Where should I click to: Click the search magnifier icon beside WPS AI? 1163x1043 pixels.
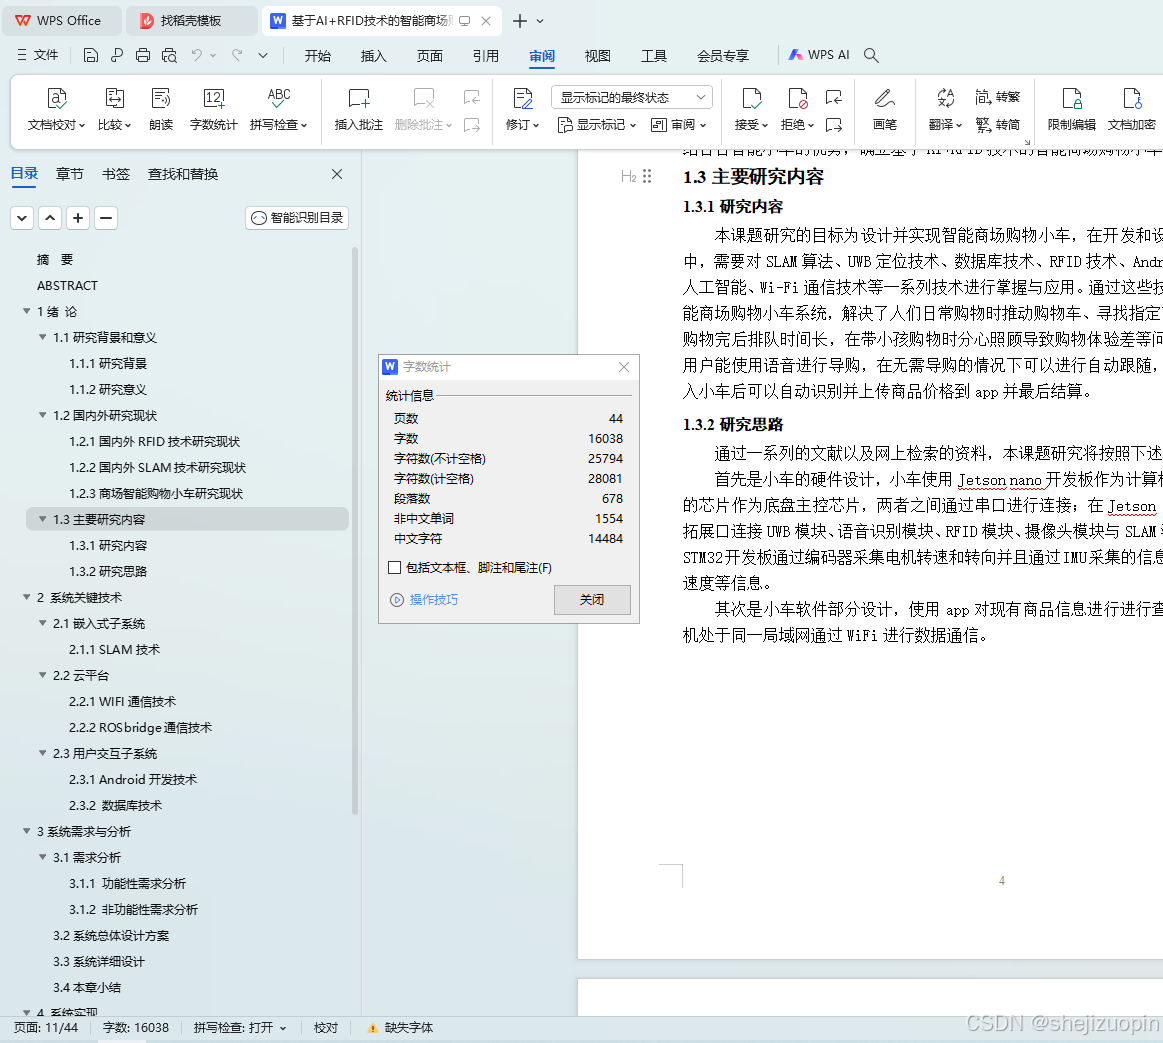pyautogui.click(x=872, y=55)
